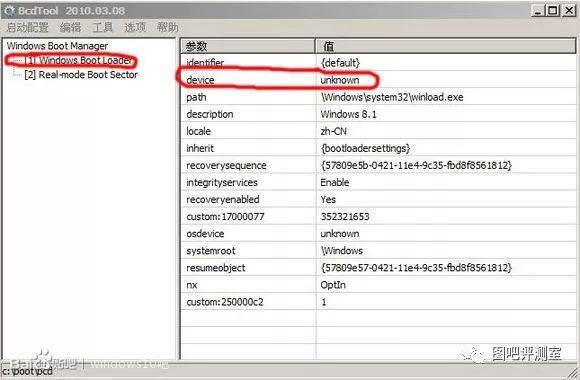Open the 帮助 menu
This screenshot has height=380, width=580.
(x=168, y=27)
